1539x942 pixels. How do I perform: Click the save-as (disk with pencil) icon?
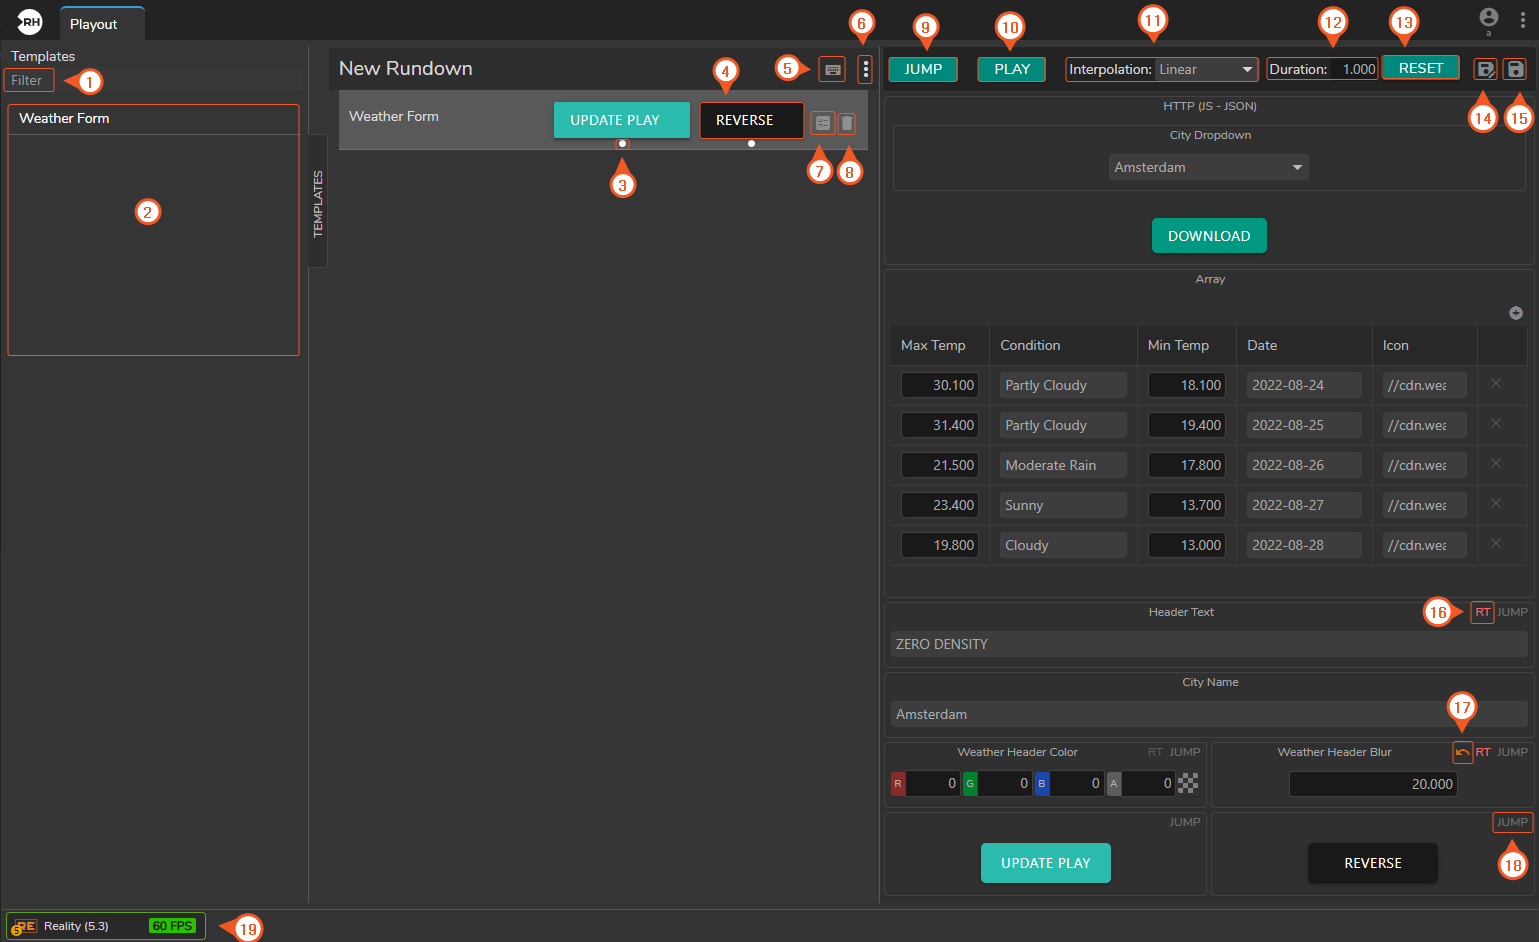coord(1485,69)
